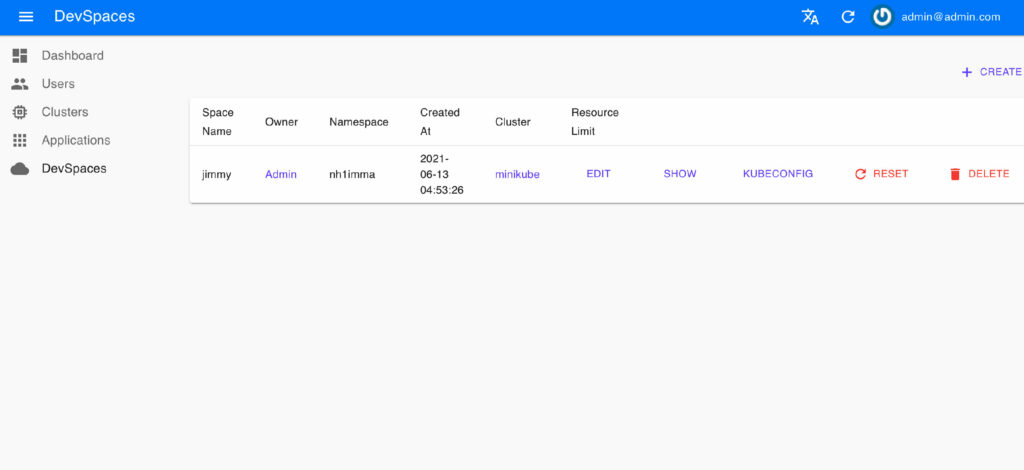Click the Clusters chip icon in the sidebar
Viewport: 1024px width, 470px height.
(20, 112)
